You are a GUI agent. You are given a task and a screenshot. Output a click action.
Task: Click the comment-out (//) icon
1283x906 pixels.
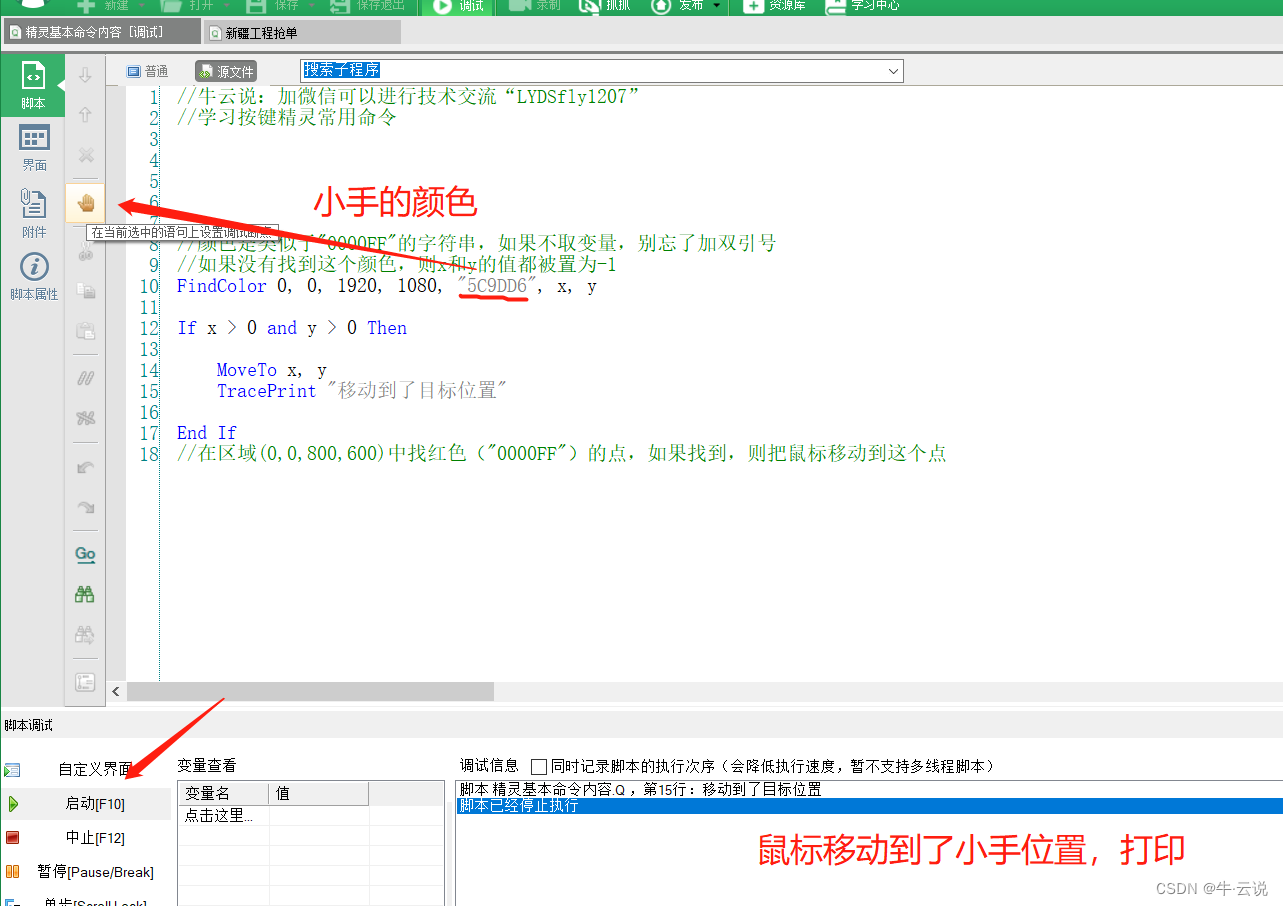tap(86, 379)
